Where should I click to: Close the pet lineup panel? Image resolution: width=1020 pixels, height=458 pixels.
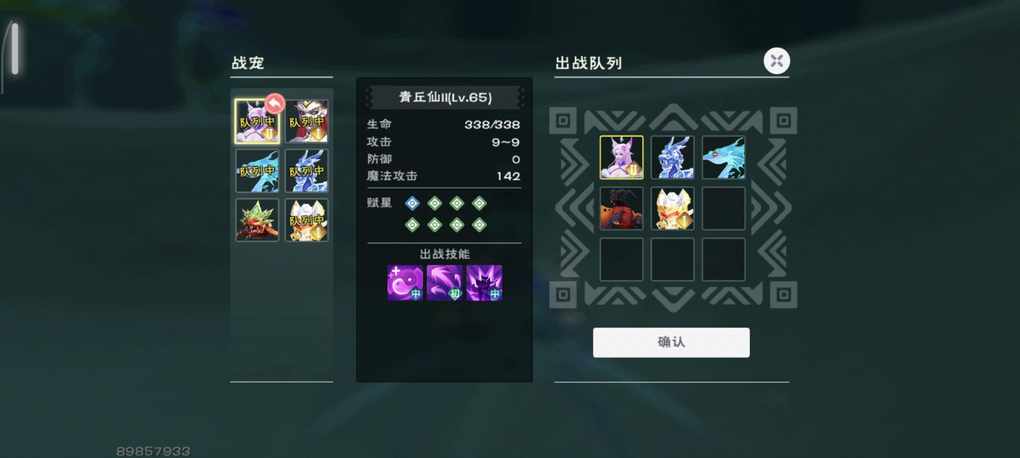(x=777, y=61)
